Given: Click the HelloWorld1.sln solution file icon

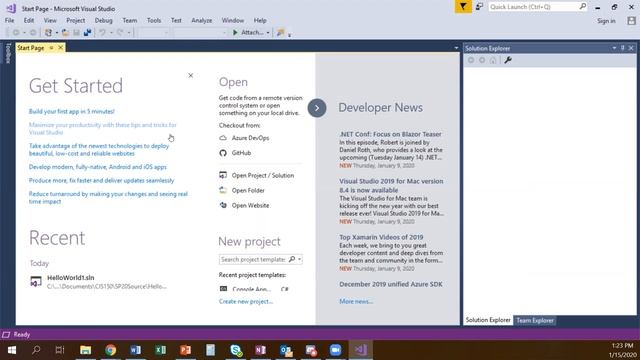Looking at the screenshot, I should point(36,281).
